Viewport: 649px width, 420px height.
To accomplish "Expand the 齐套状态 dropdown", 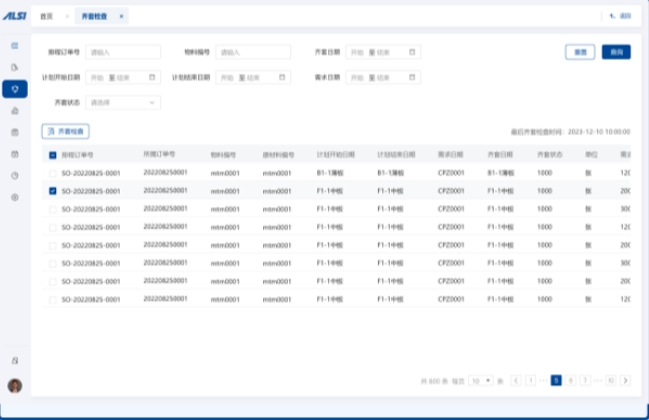I will 123,102.
